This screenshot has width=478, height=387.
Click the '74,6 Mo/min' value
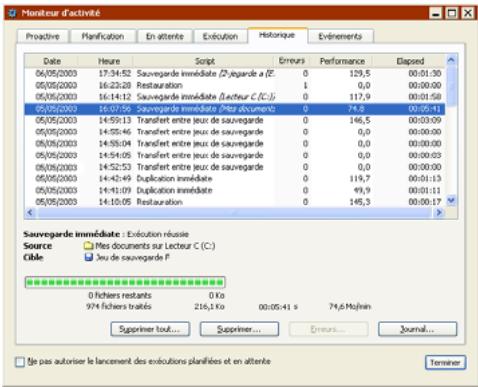350,306
